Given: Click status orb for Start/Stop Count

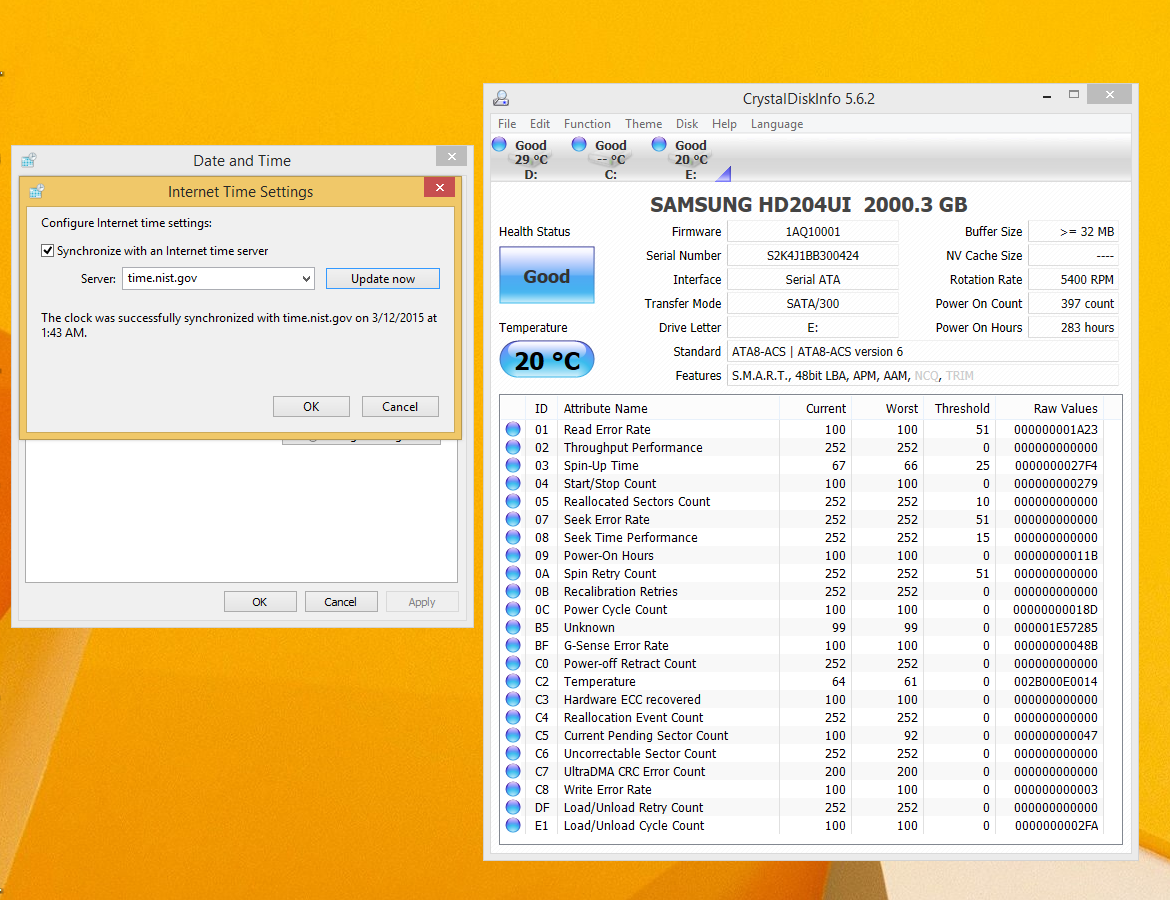Looking at the screenshot, I should click(513, 483).
